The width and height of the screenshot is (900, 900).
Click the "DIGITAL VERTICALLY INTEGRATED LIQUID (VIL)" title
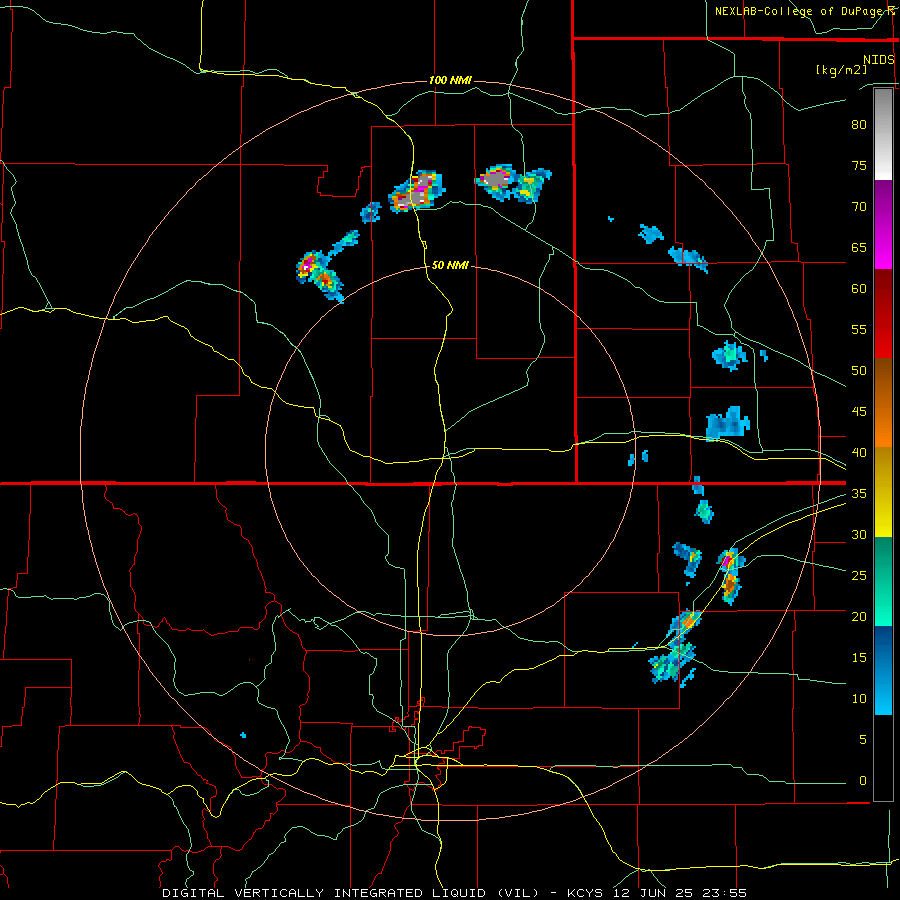click(x=350, y=893)
